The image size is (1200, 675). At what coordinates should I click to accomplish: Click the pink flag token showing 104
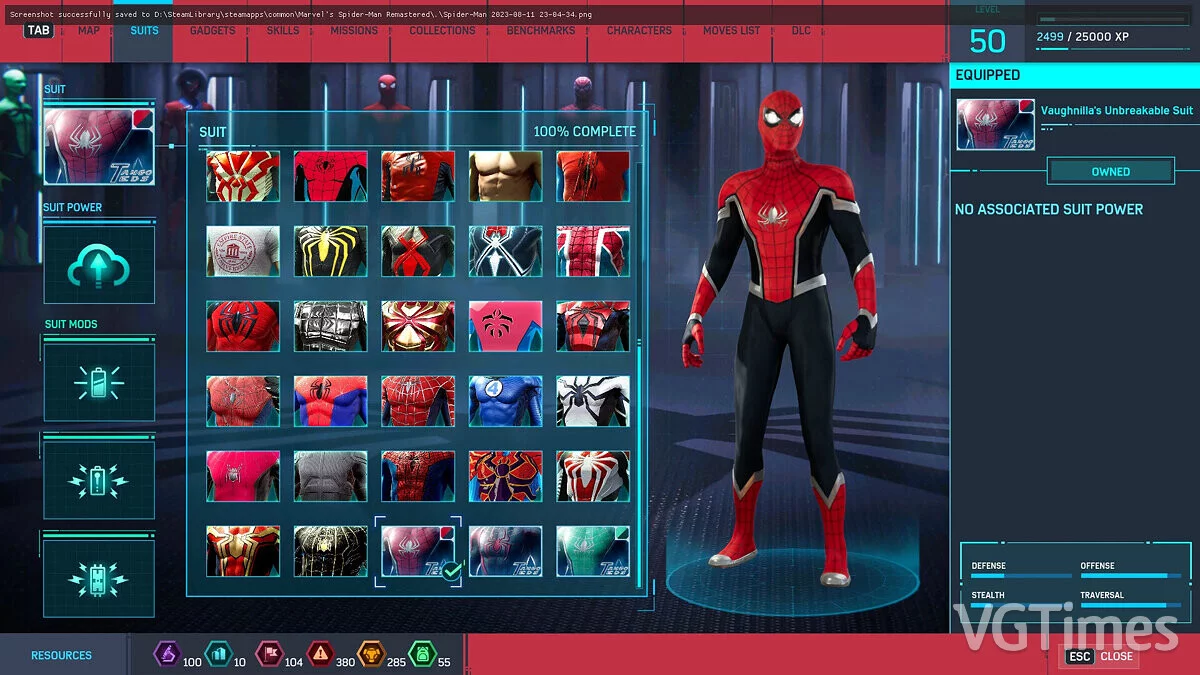point(268,655)
